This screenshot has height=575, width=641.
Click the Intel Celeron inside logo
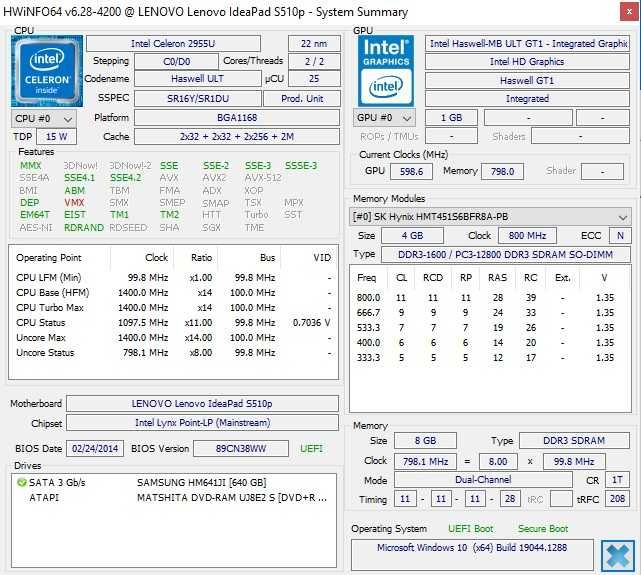47,71
